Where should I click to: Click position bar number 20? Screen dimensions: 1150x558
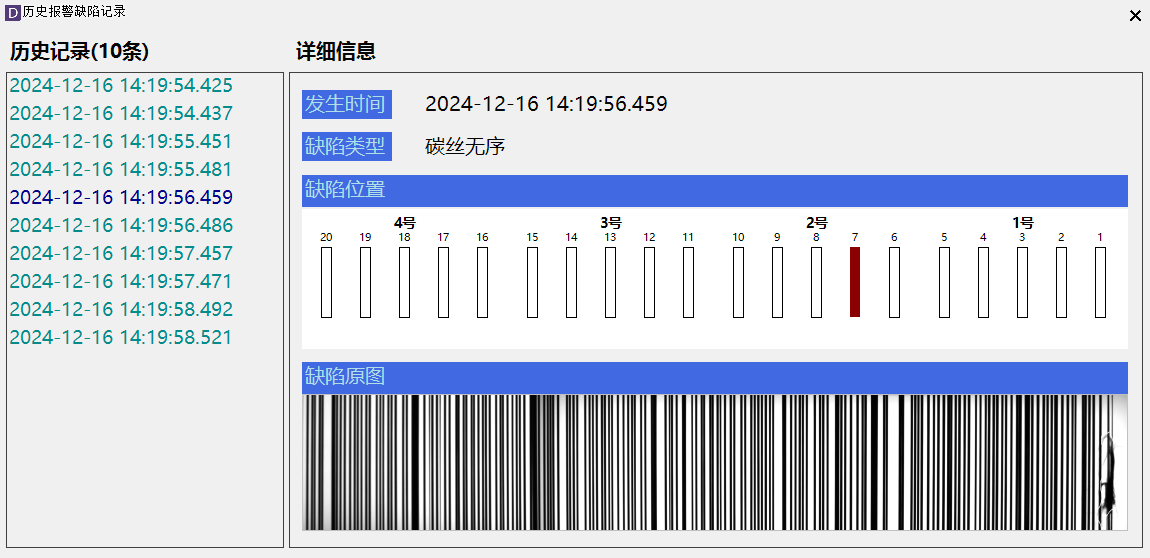pos(326,282)
